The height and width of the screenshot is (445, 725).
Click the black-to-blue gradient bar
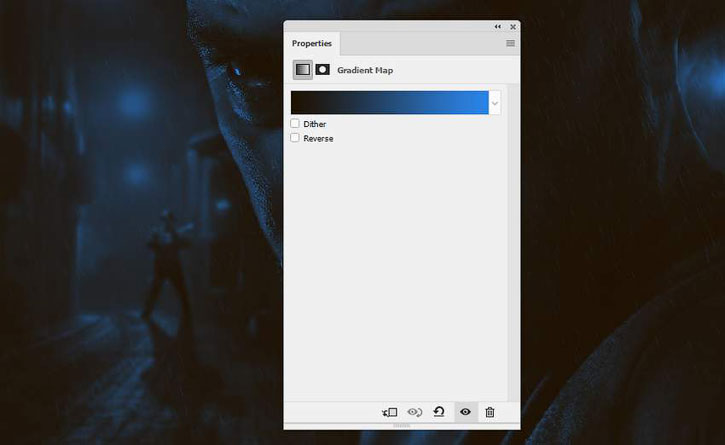[x=390, y=103]
